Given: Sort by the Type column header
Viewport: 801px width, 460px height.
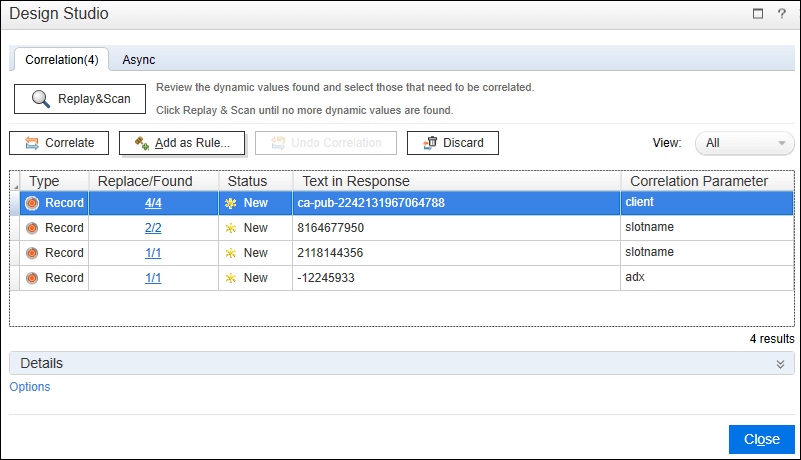Looking at the screenshot, I should click(45, 181).
